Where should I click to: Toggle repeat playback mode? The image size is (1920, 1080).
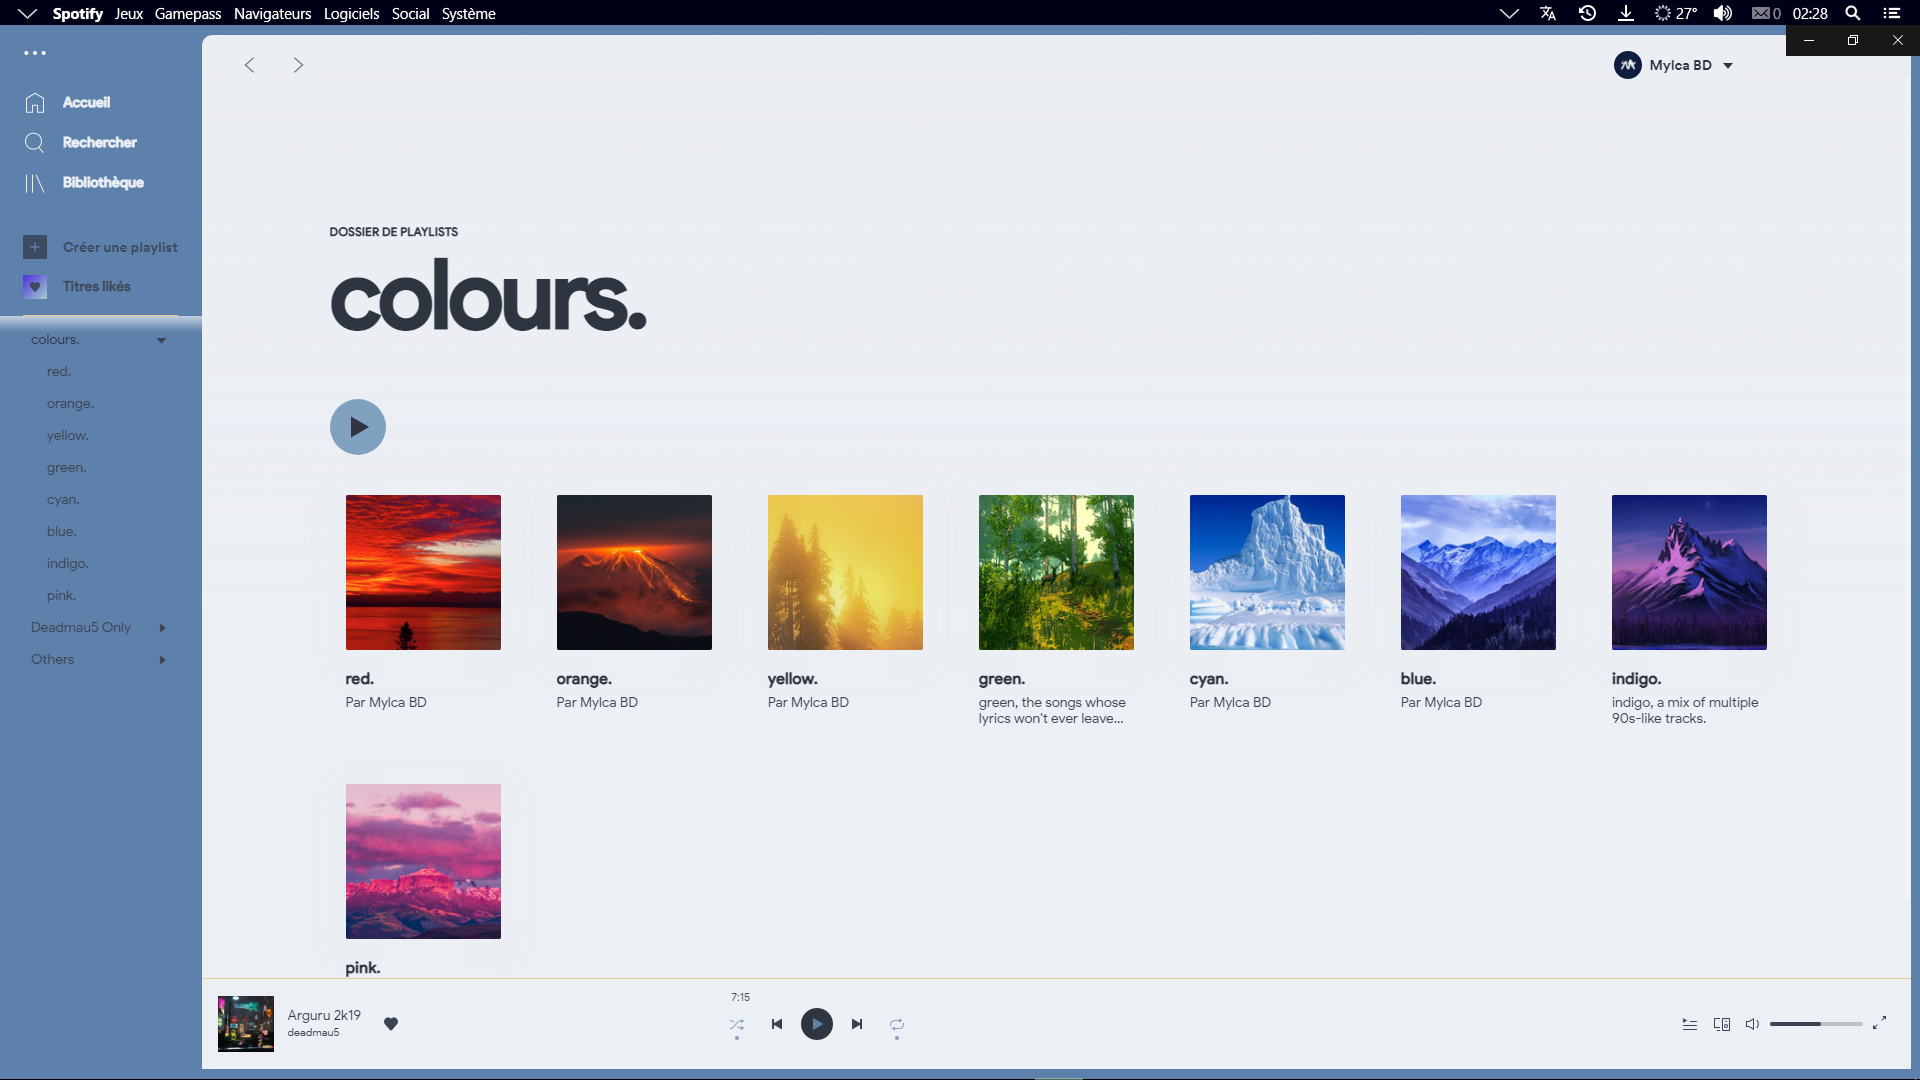point(897,1024)
